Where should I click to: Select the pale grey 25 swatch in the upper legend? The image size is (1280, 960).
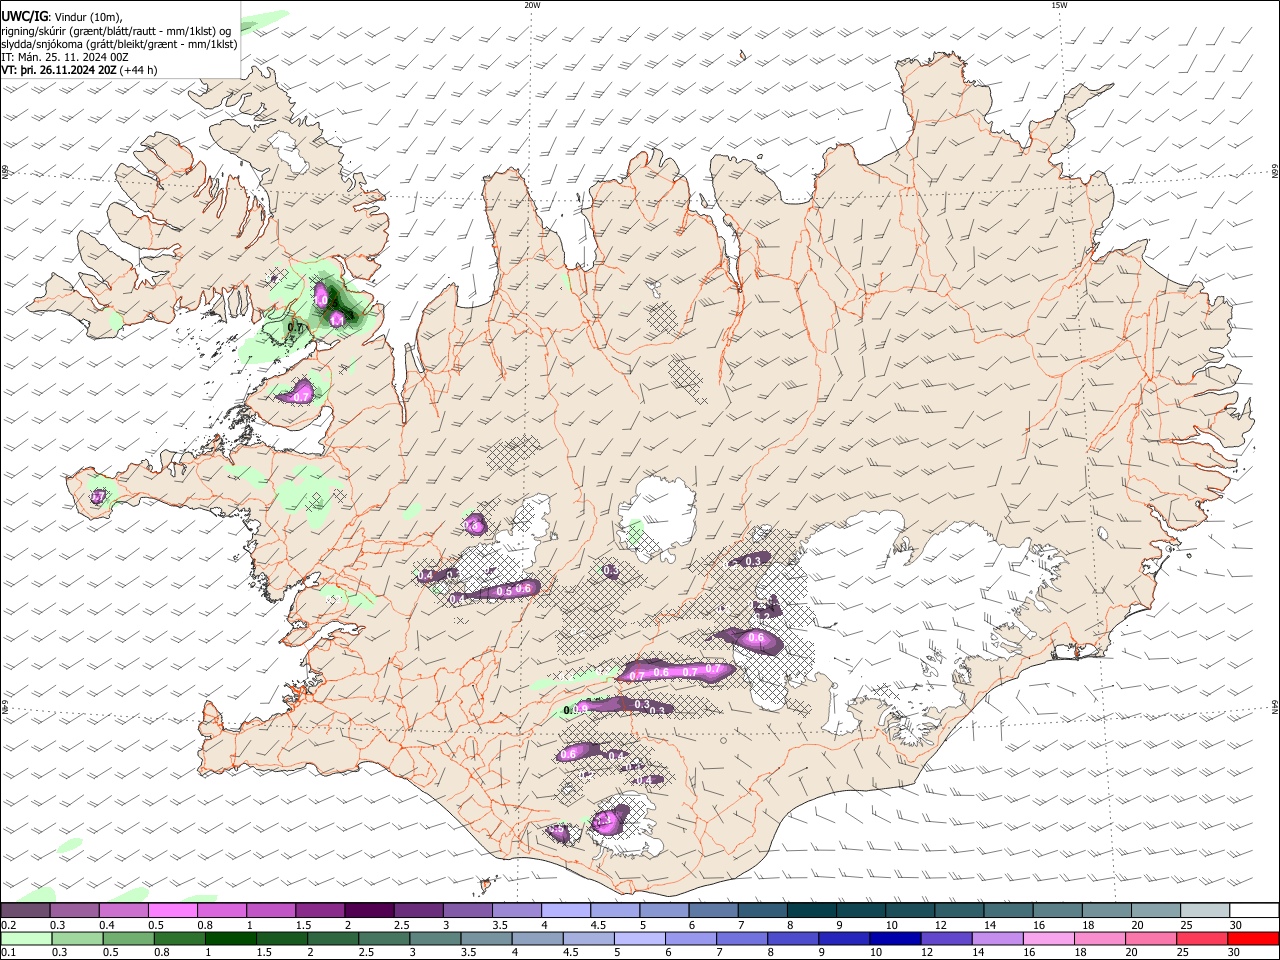(1205, 910)
